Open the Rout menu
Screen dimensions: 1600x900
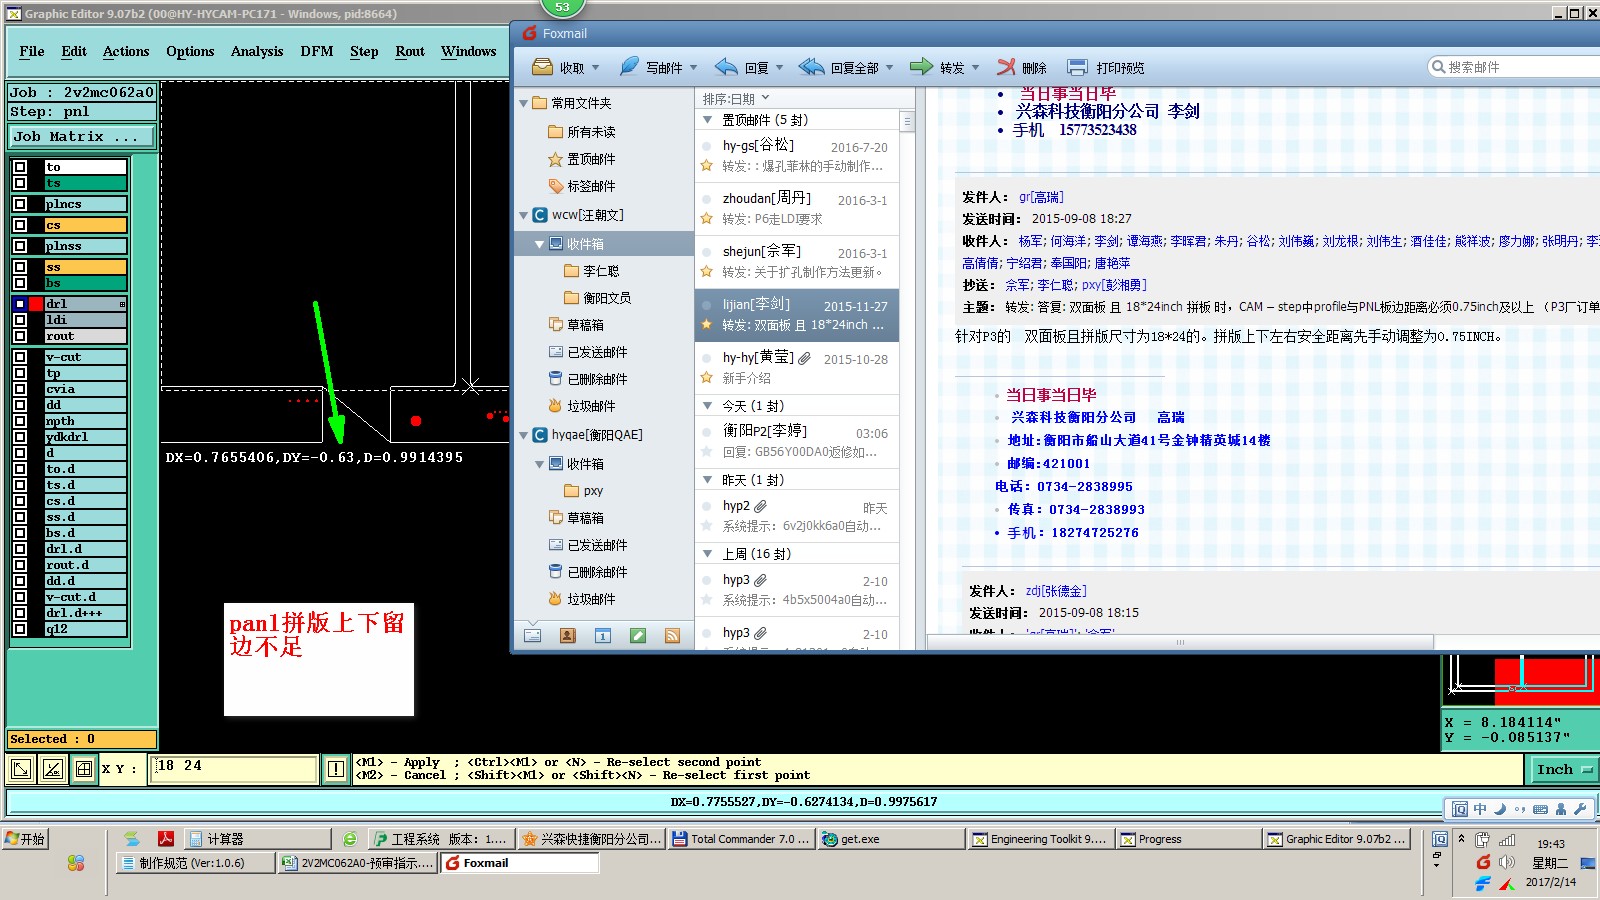[x=410, y=51]
